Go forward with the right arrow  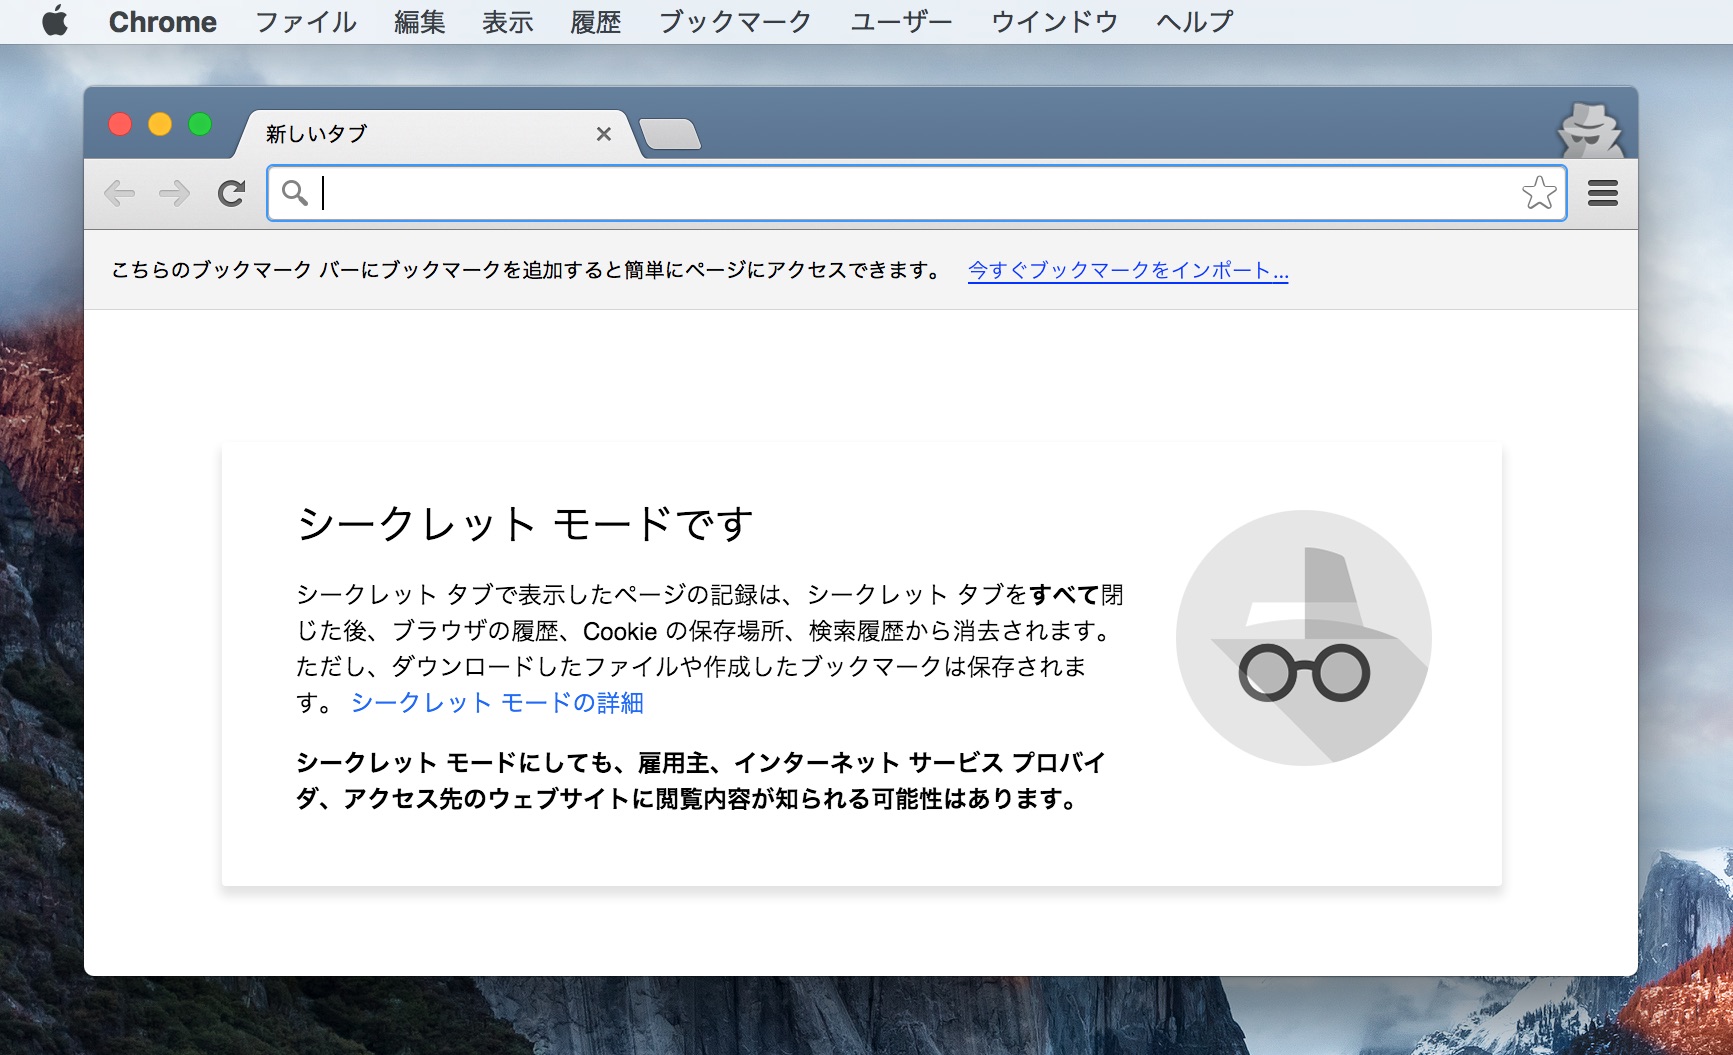click(174, 193)
